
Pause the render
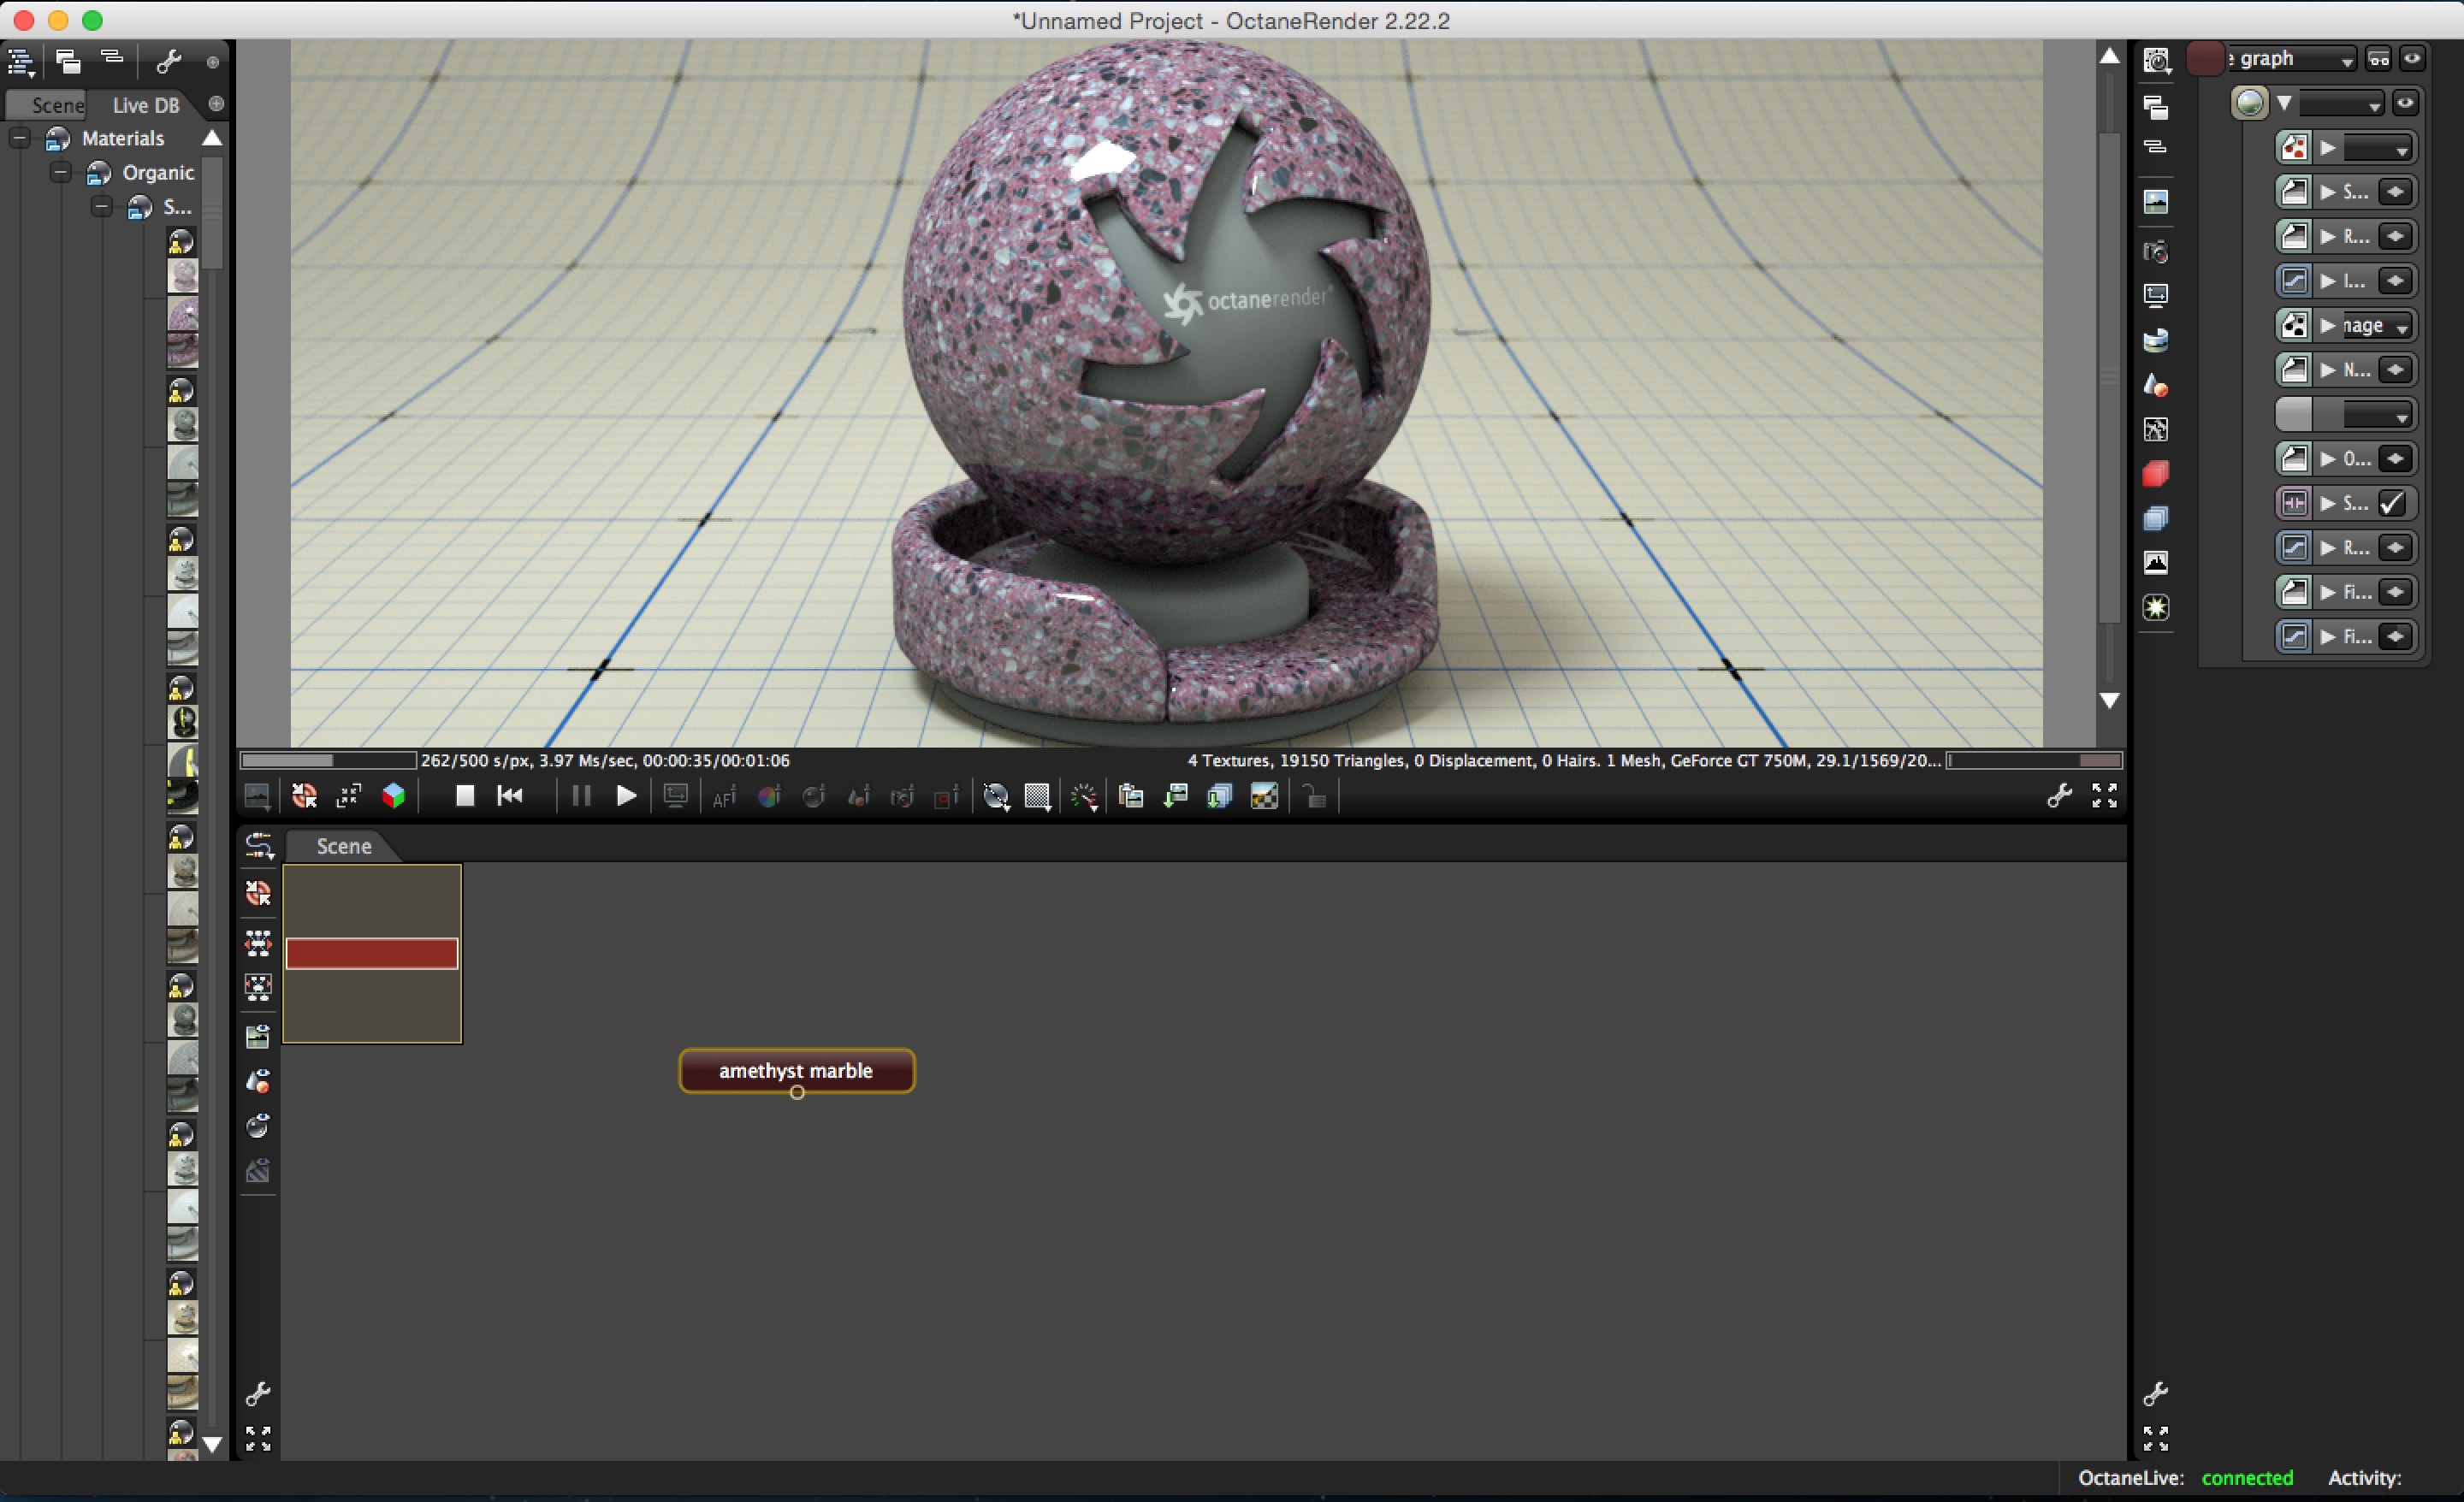[x=580, y=796]
